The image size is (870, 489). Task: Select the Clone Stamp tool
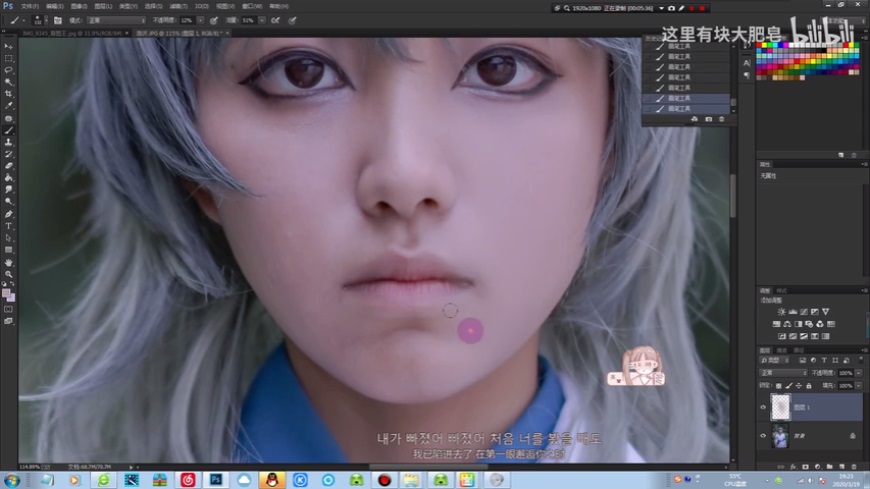pyautogui.click(x=8, y=142)
